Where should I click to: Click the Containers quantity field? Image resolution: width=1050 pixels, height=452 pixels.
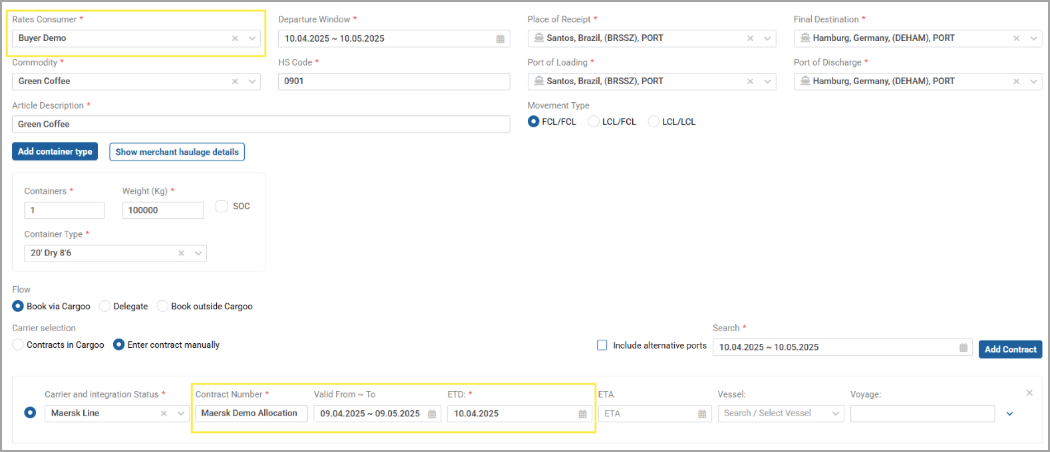(64, 210)
